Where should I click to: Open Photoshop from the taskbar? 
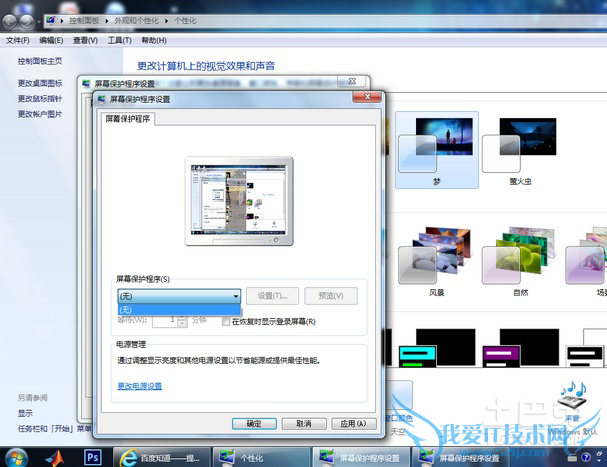[93, 457]
